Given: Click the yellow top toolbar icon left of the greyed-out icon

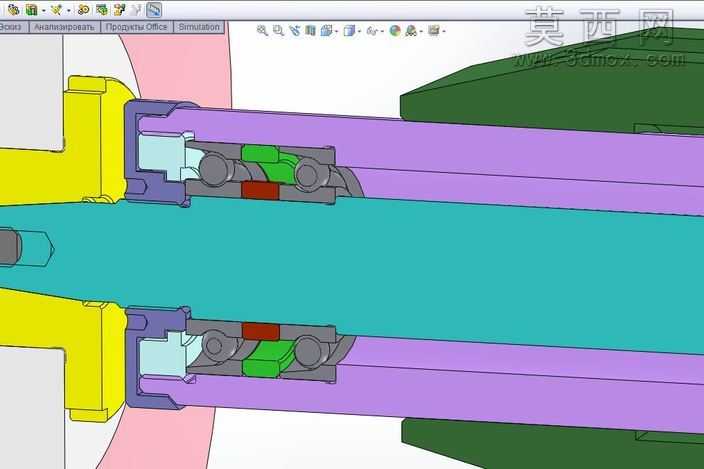Looking at the screenshot, I should point(120,9).
